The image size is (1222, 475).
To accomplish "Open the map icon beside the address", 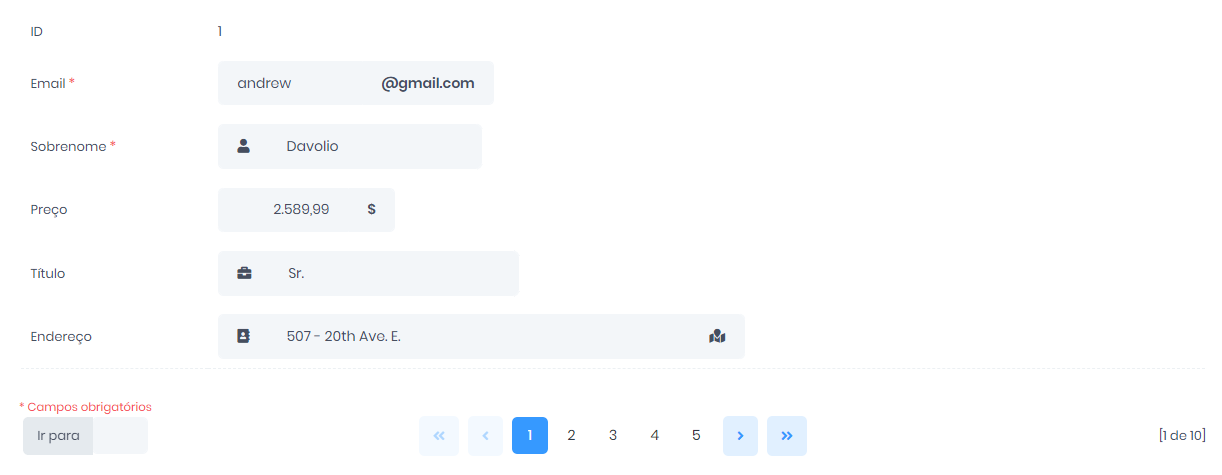I will (x=716, y=336).
